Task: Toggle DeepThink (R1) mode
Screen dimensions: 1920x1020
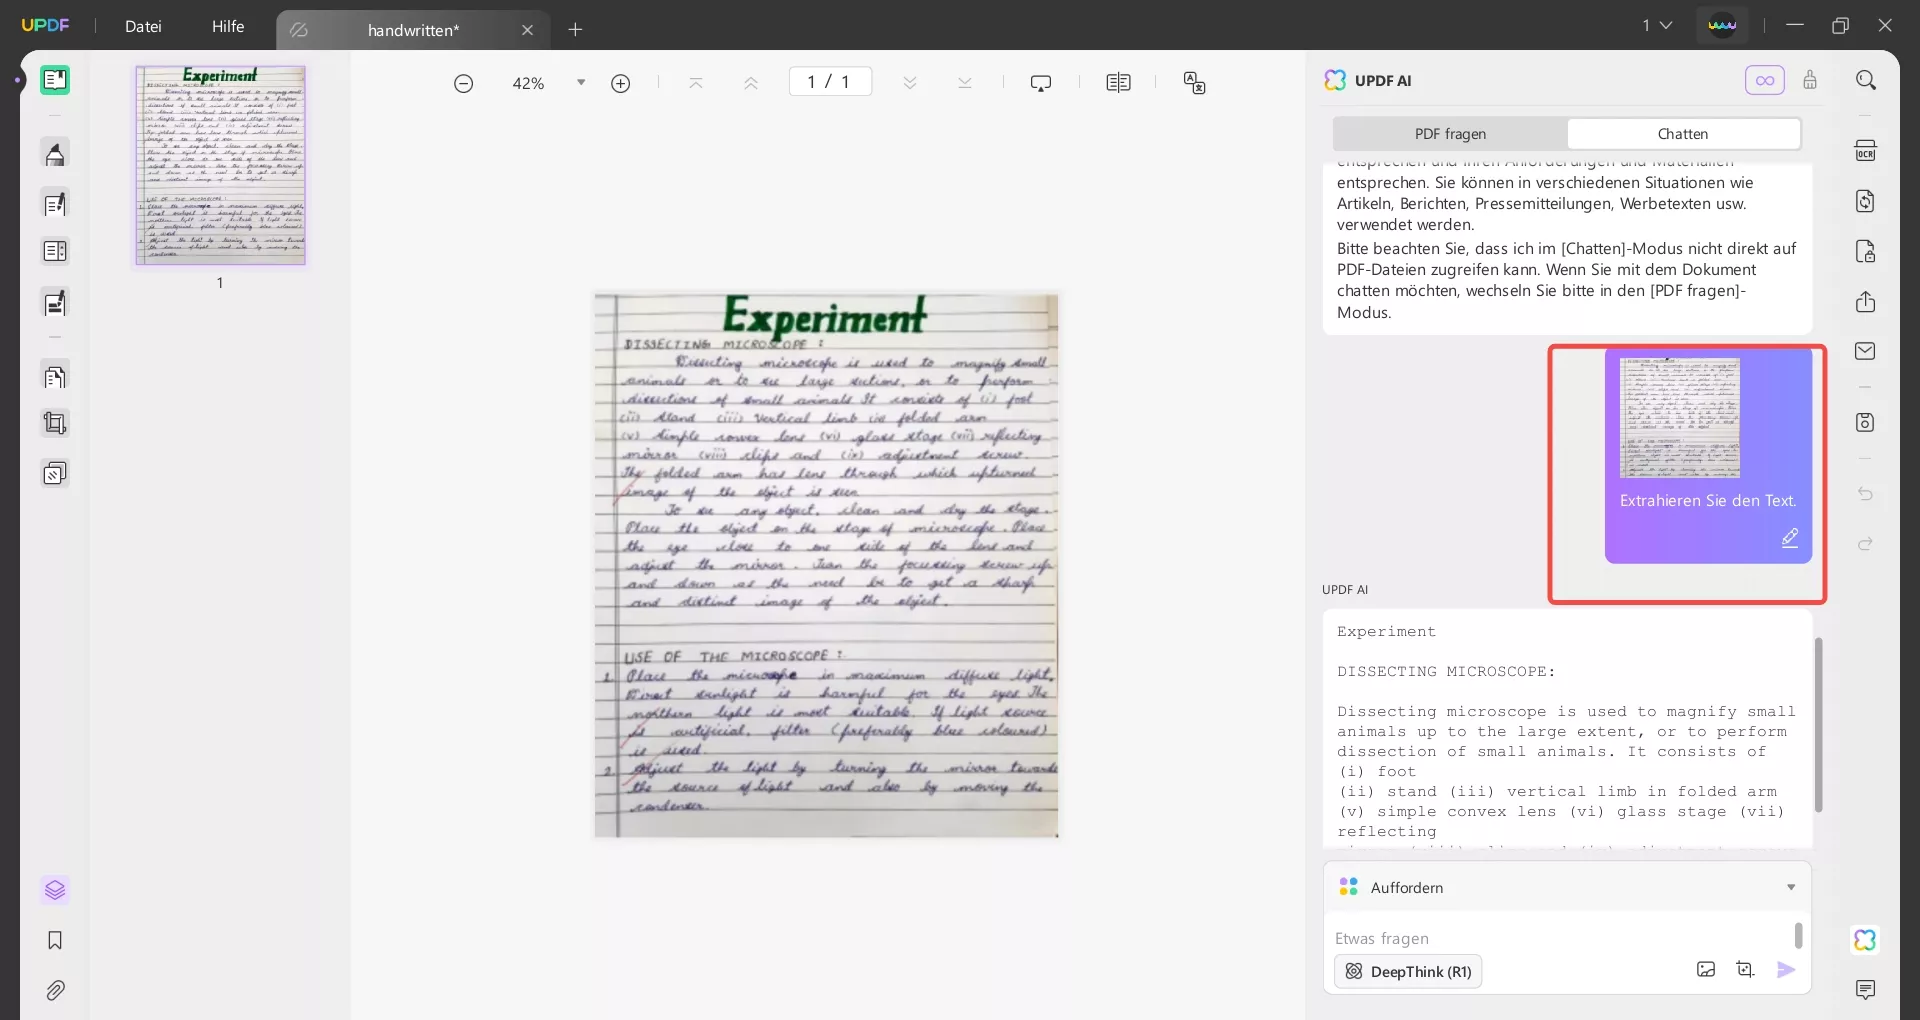Action: (x=1408, y=971)
